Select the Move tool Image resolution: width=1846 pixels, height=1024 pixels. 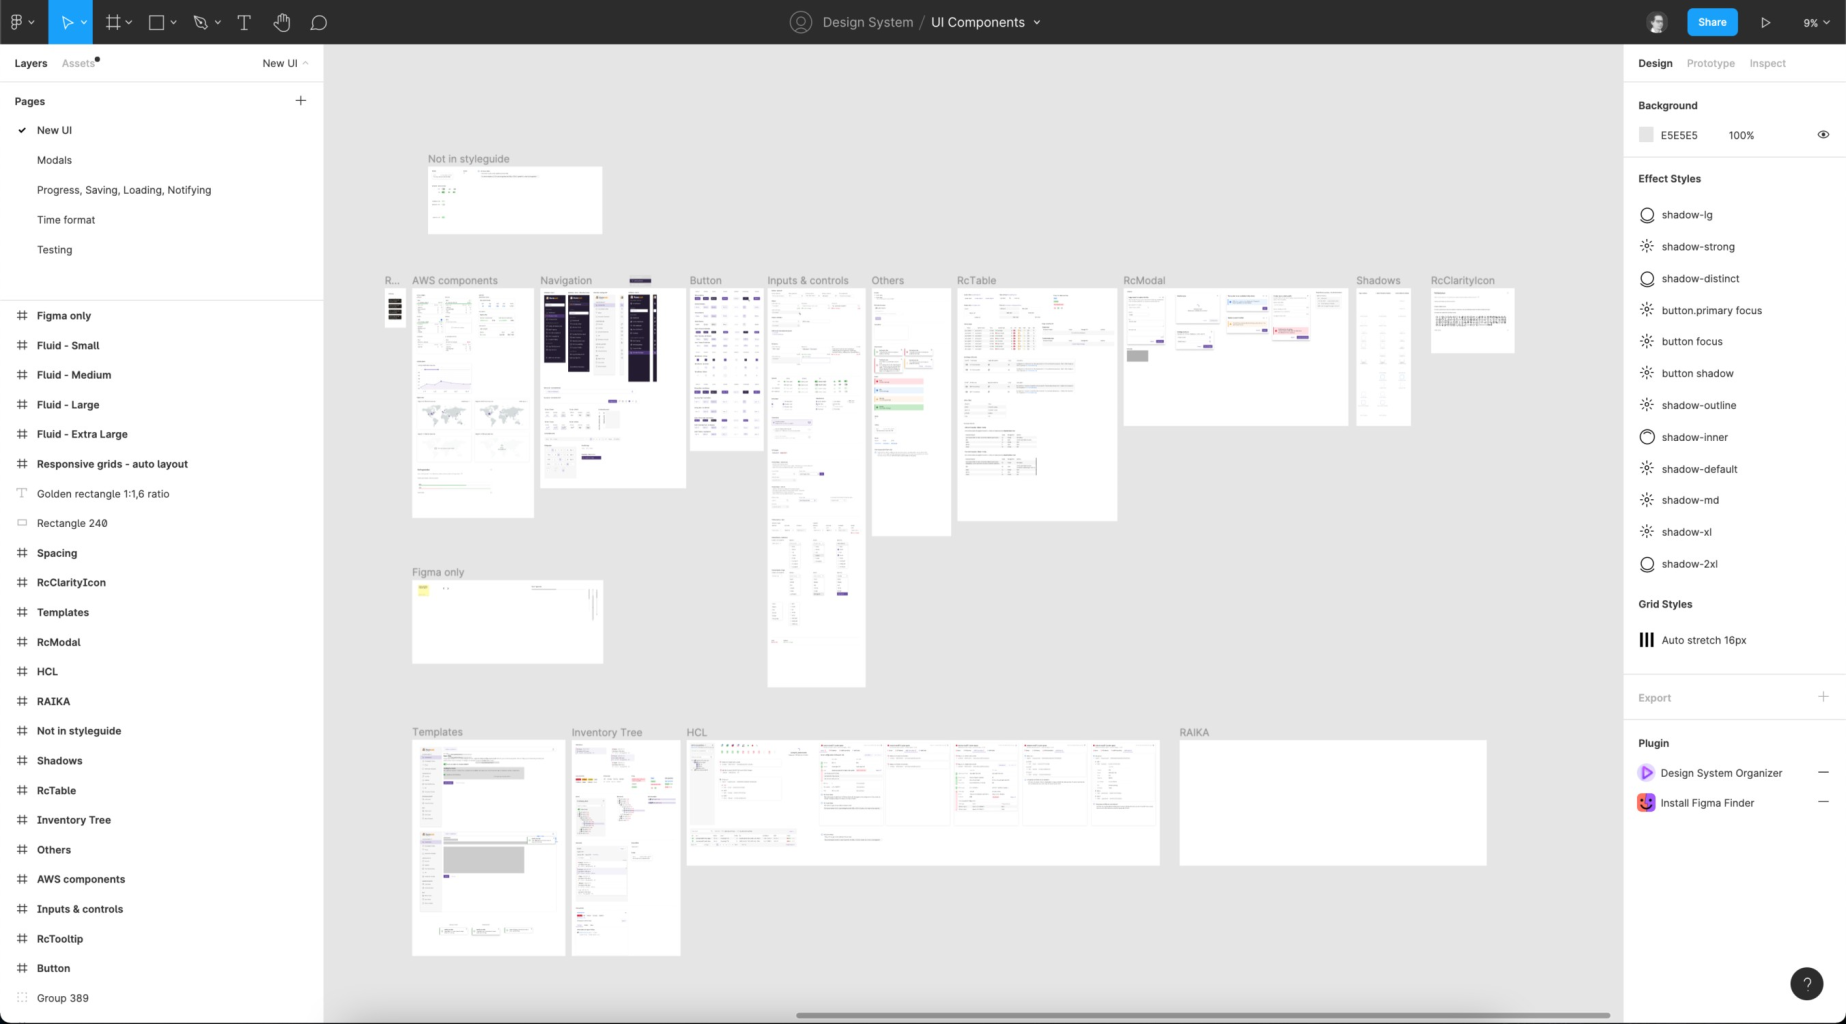67,22
